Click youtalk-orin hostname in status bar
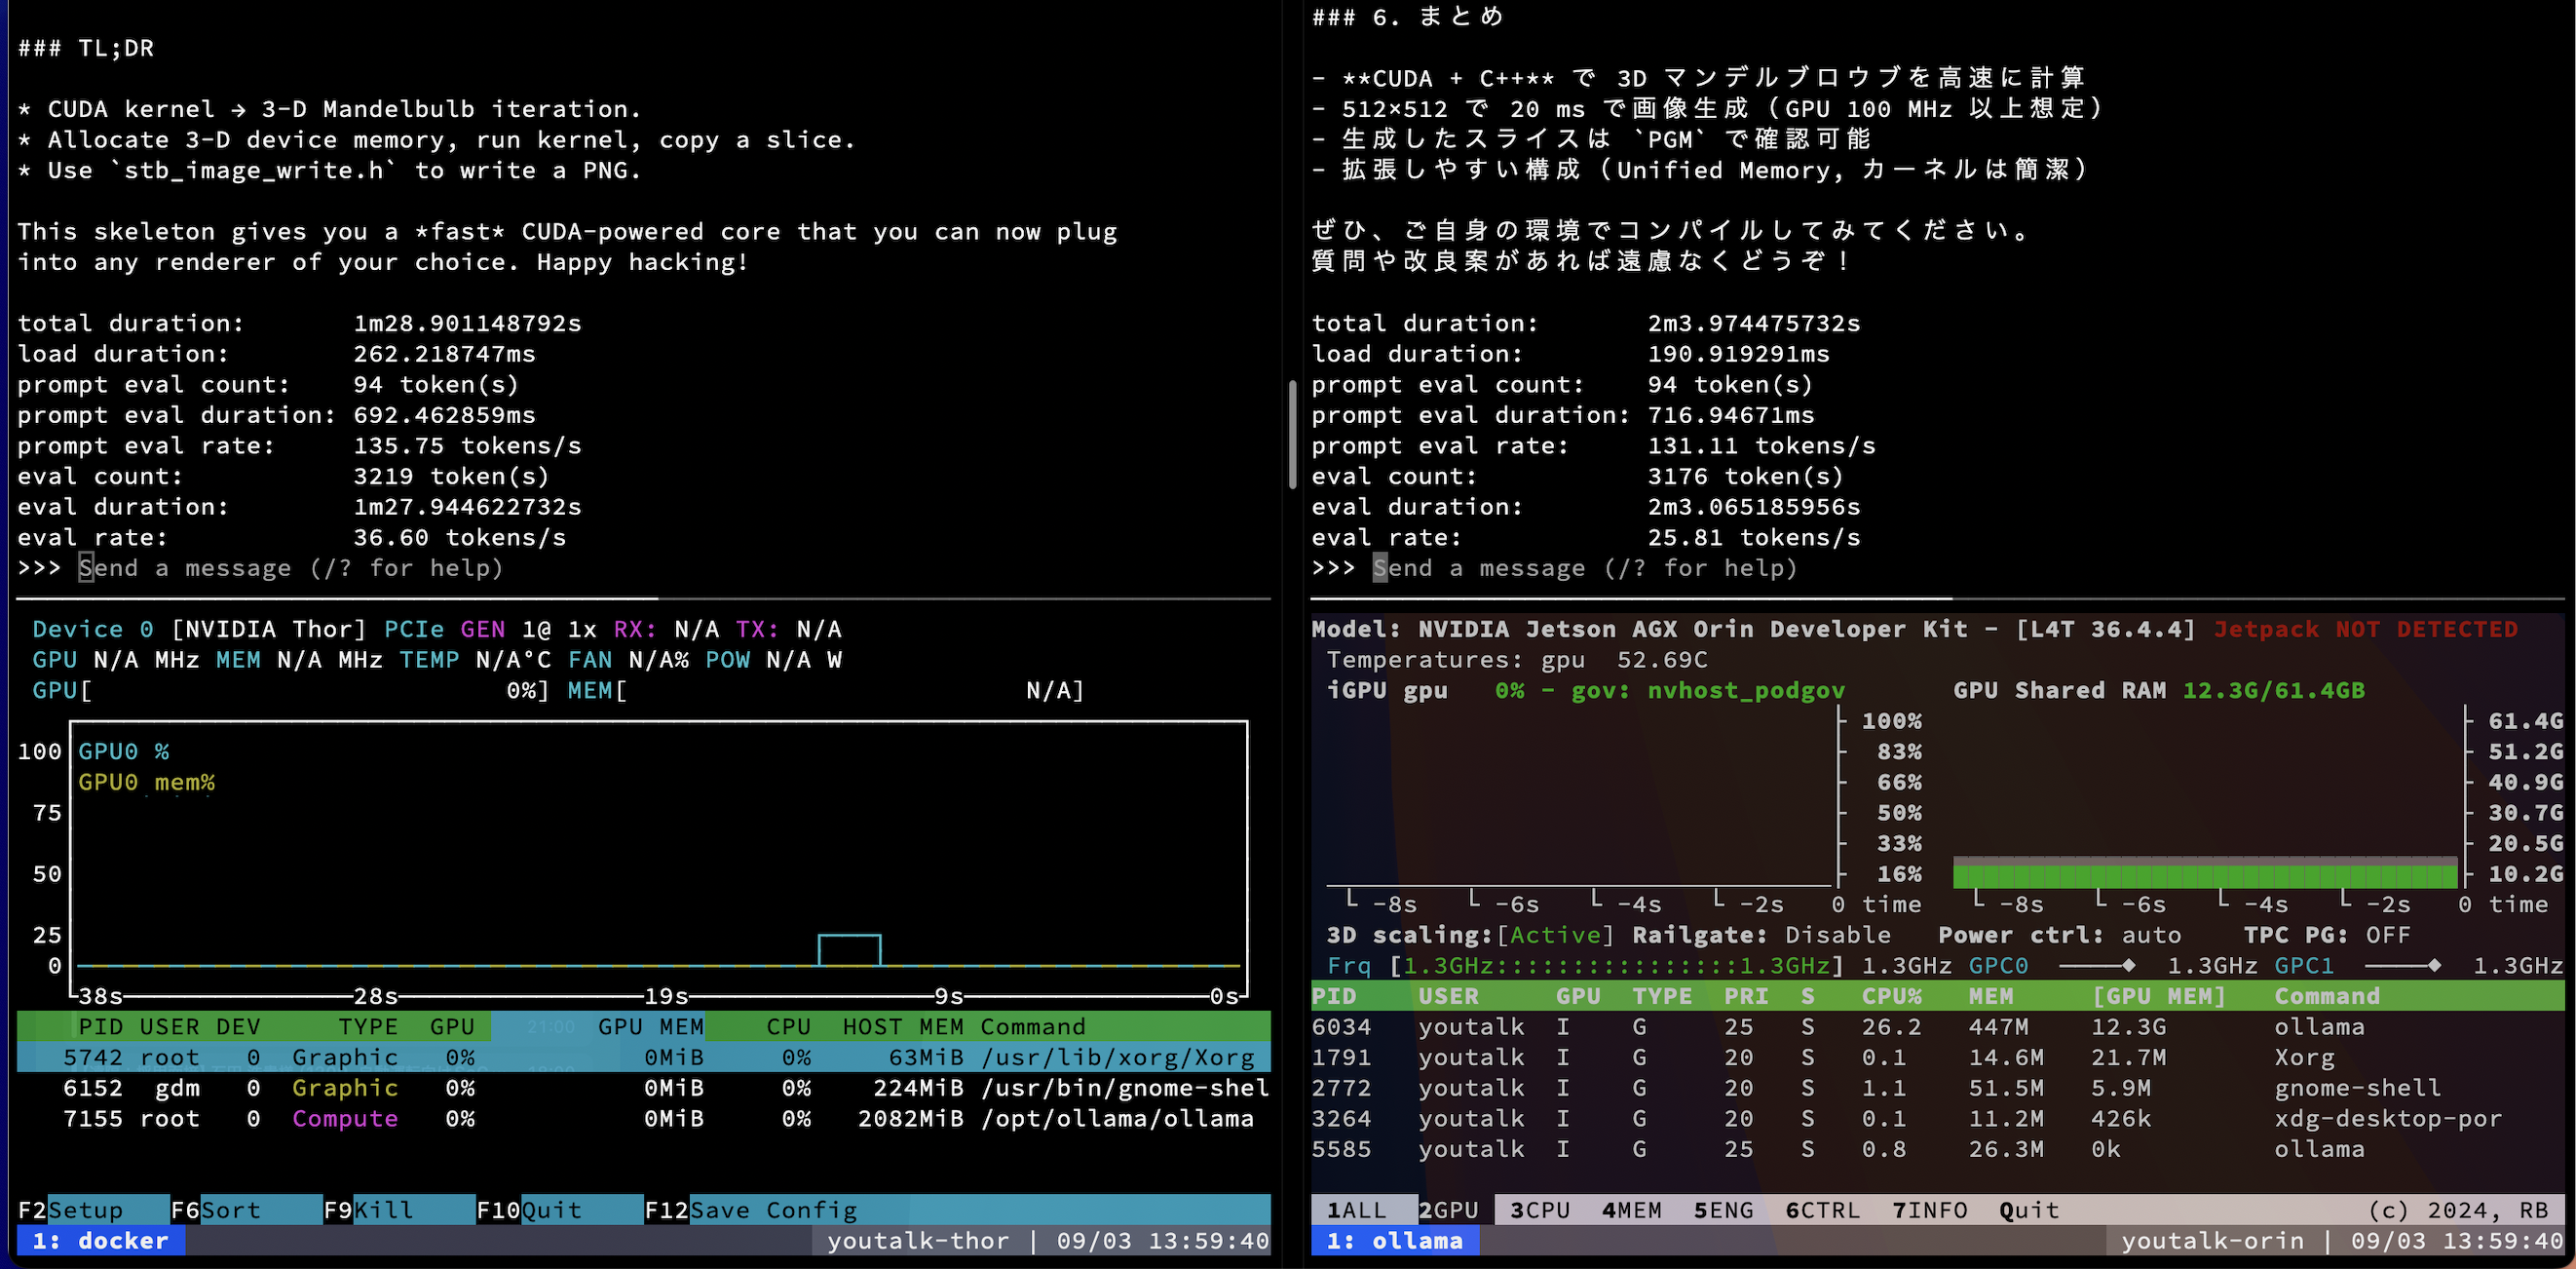Viewport: 2576px width, 1269px height. click(x=2212, y=1240)
